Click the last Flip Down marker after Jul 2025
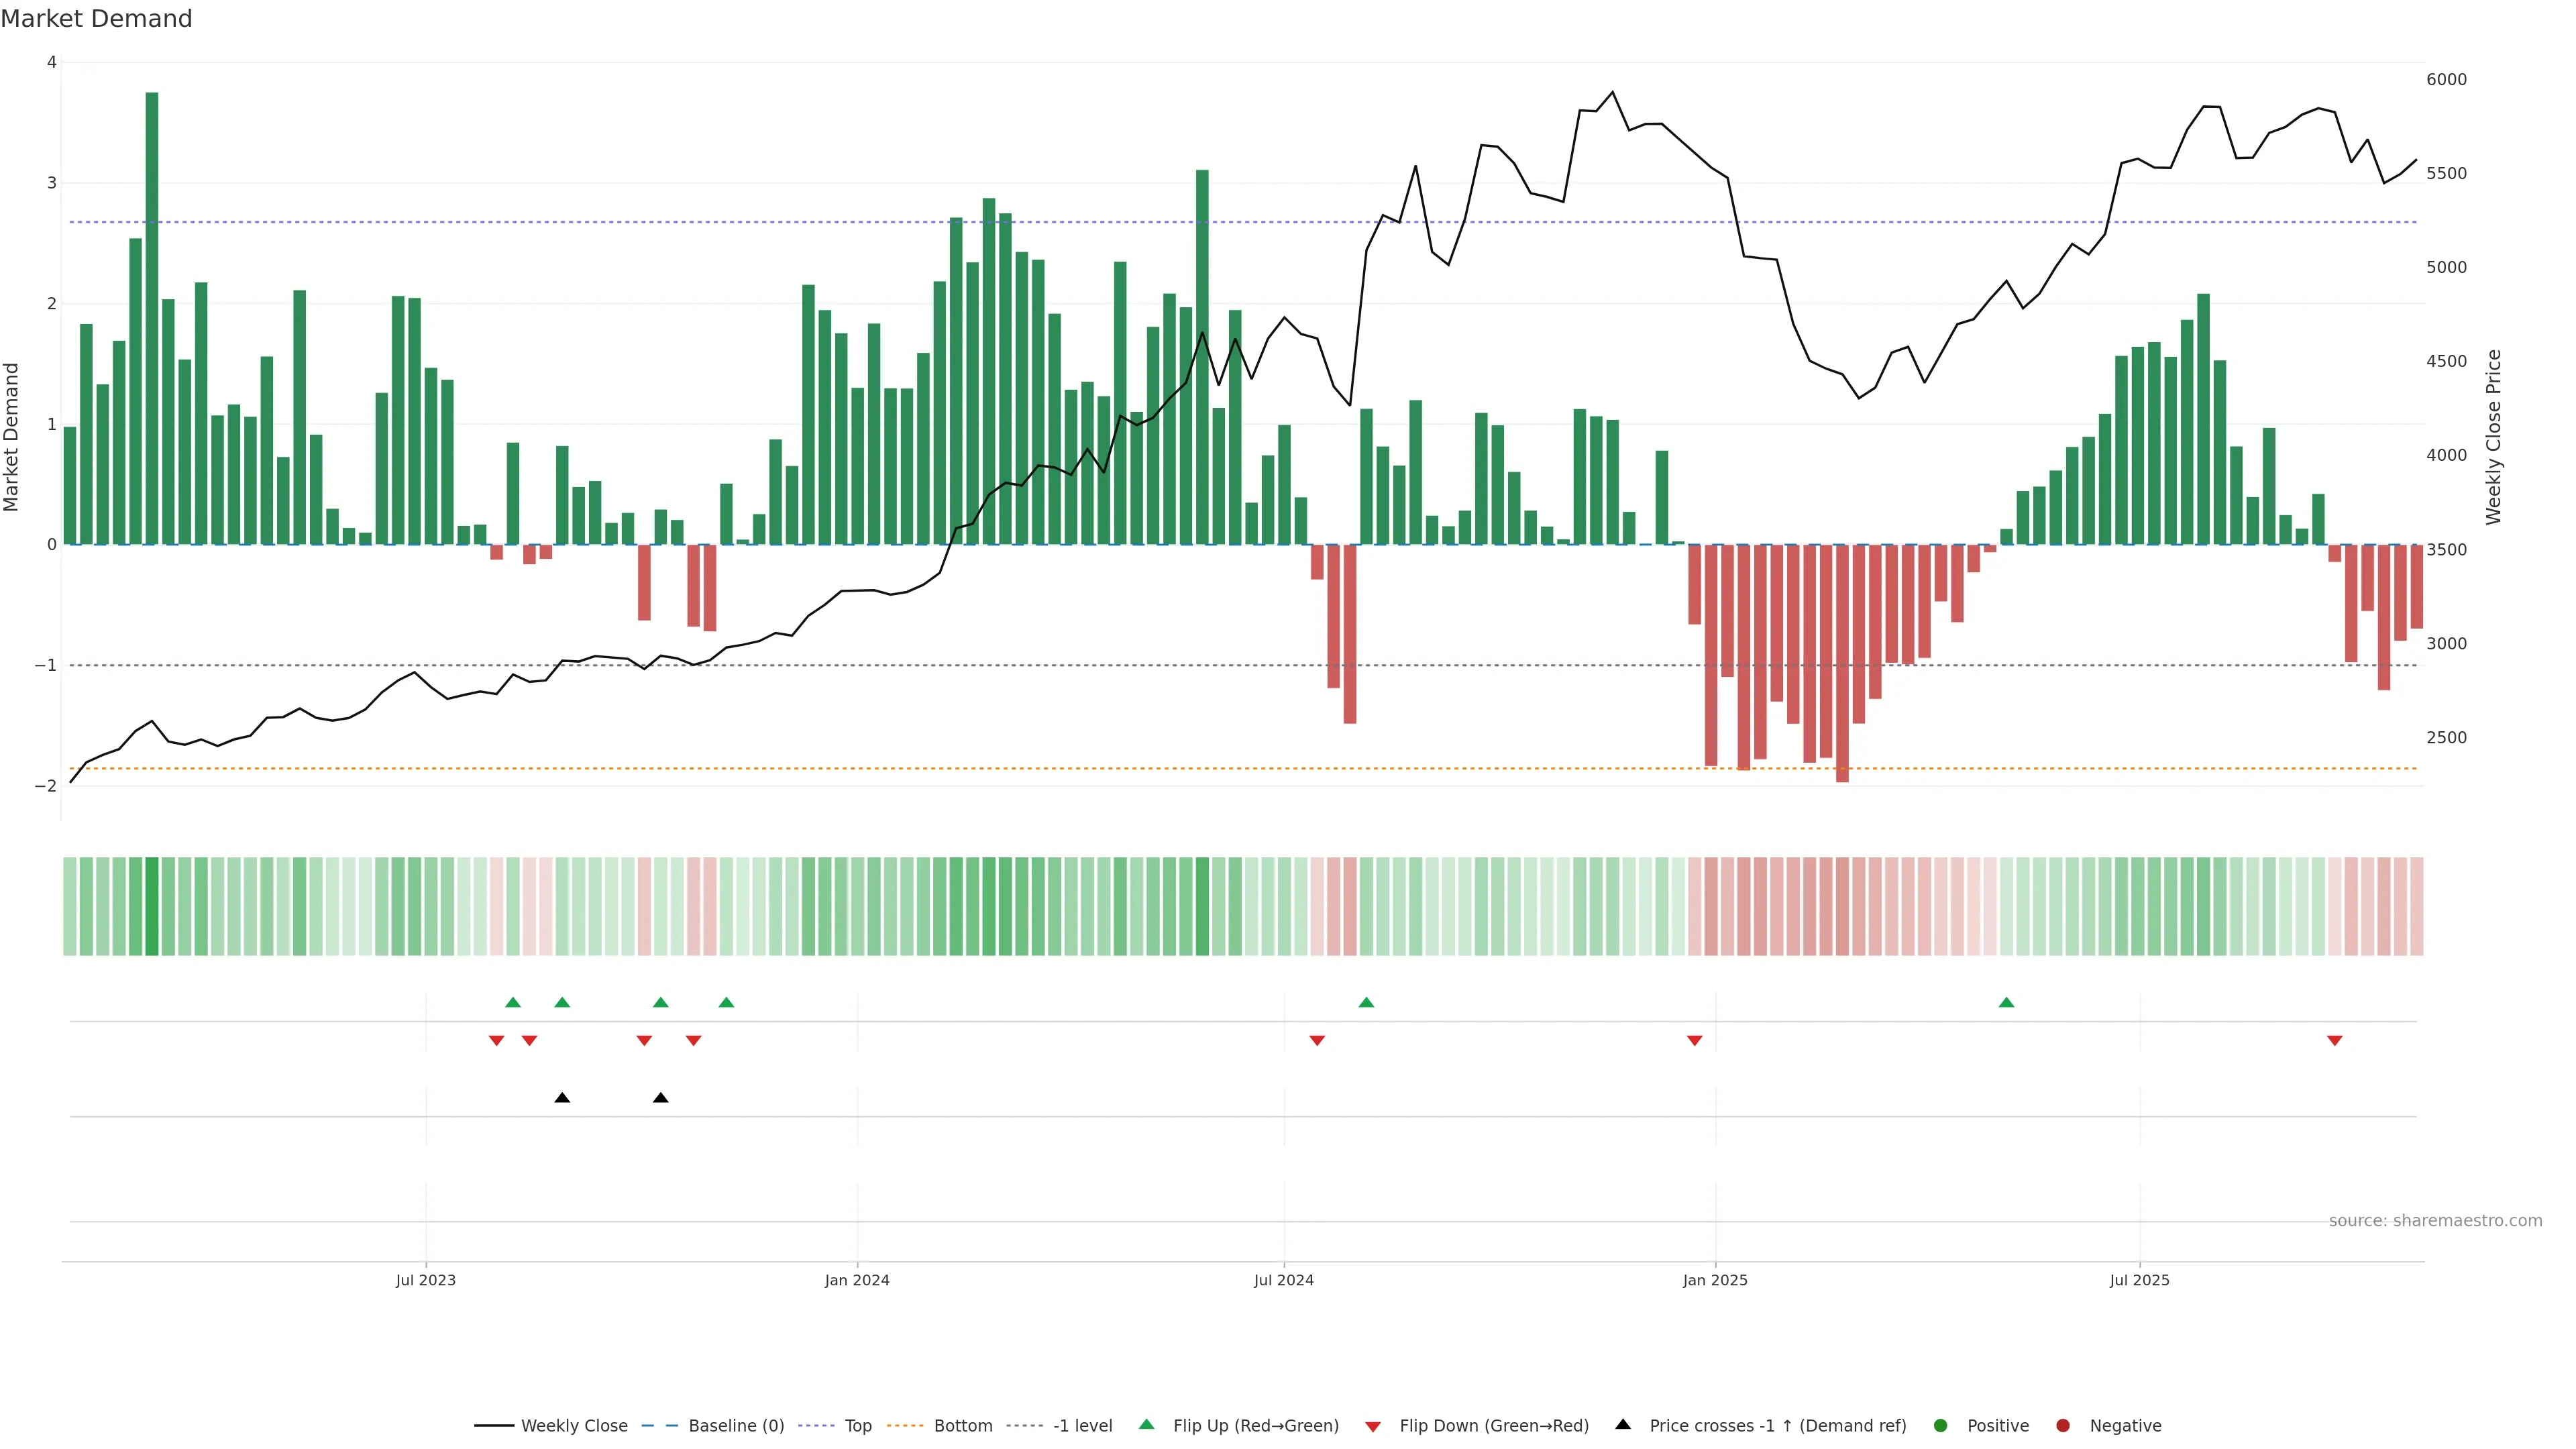 [2335, 1041]
